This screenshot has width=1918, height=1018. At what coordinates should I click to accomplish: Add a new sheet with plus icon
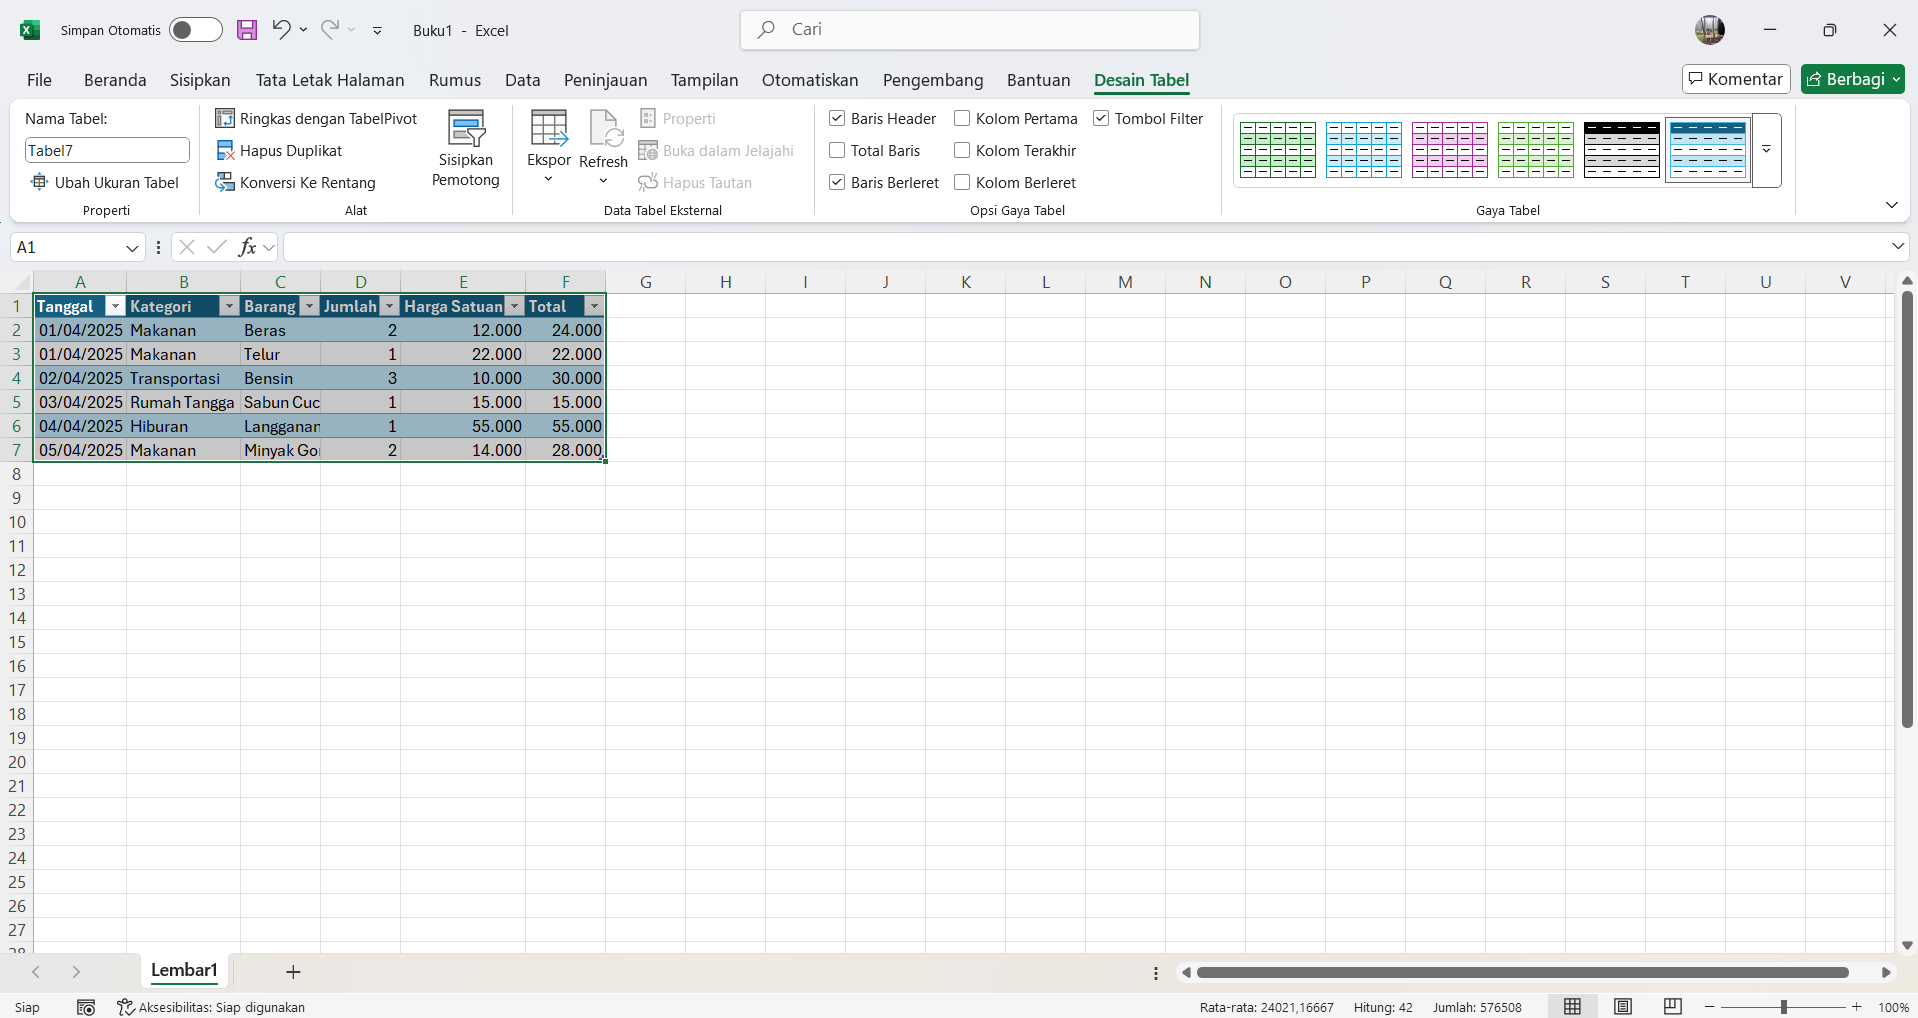[x=293, y=972]
